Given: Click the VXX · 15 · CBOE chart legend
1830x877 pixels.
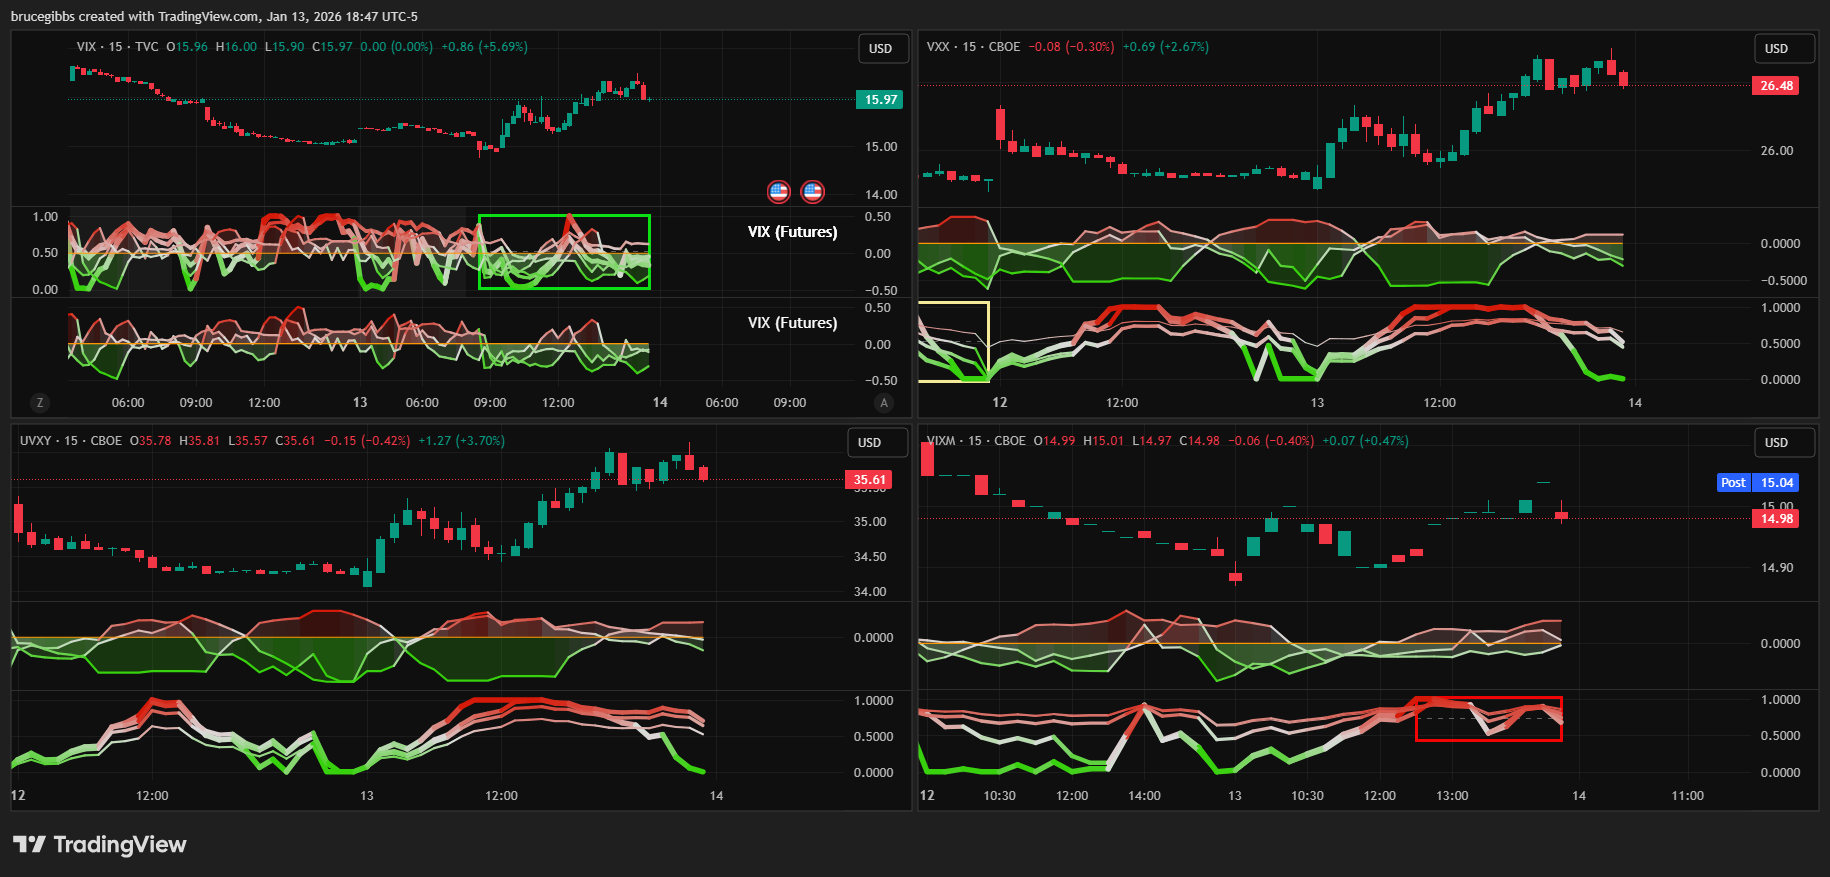Looking at the screenshot, I should tap(973, 47).
